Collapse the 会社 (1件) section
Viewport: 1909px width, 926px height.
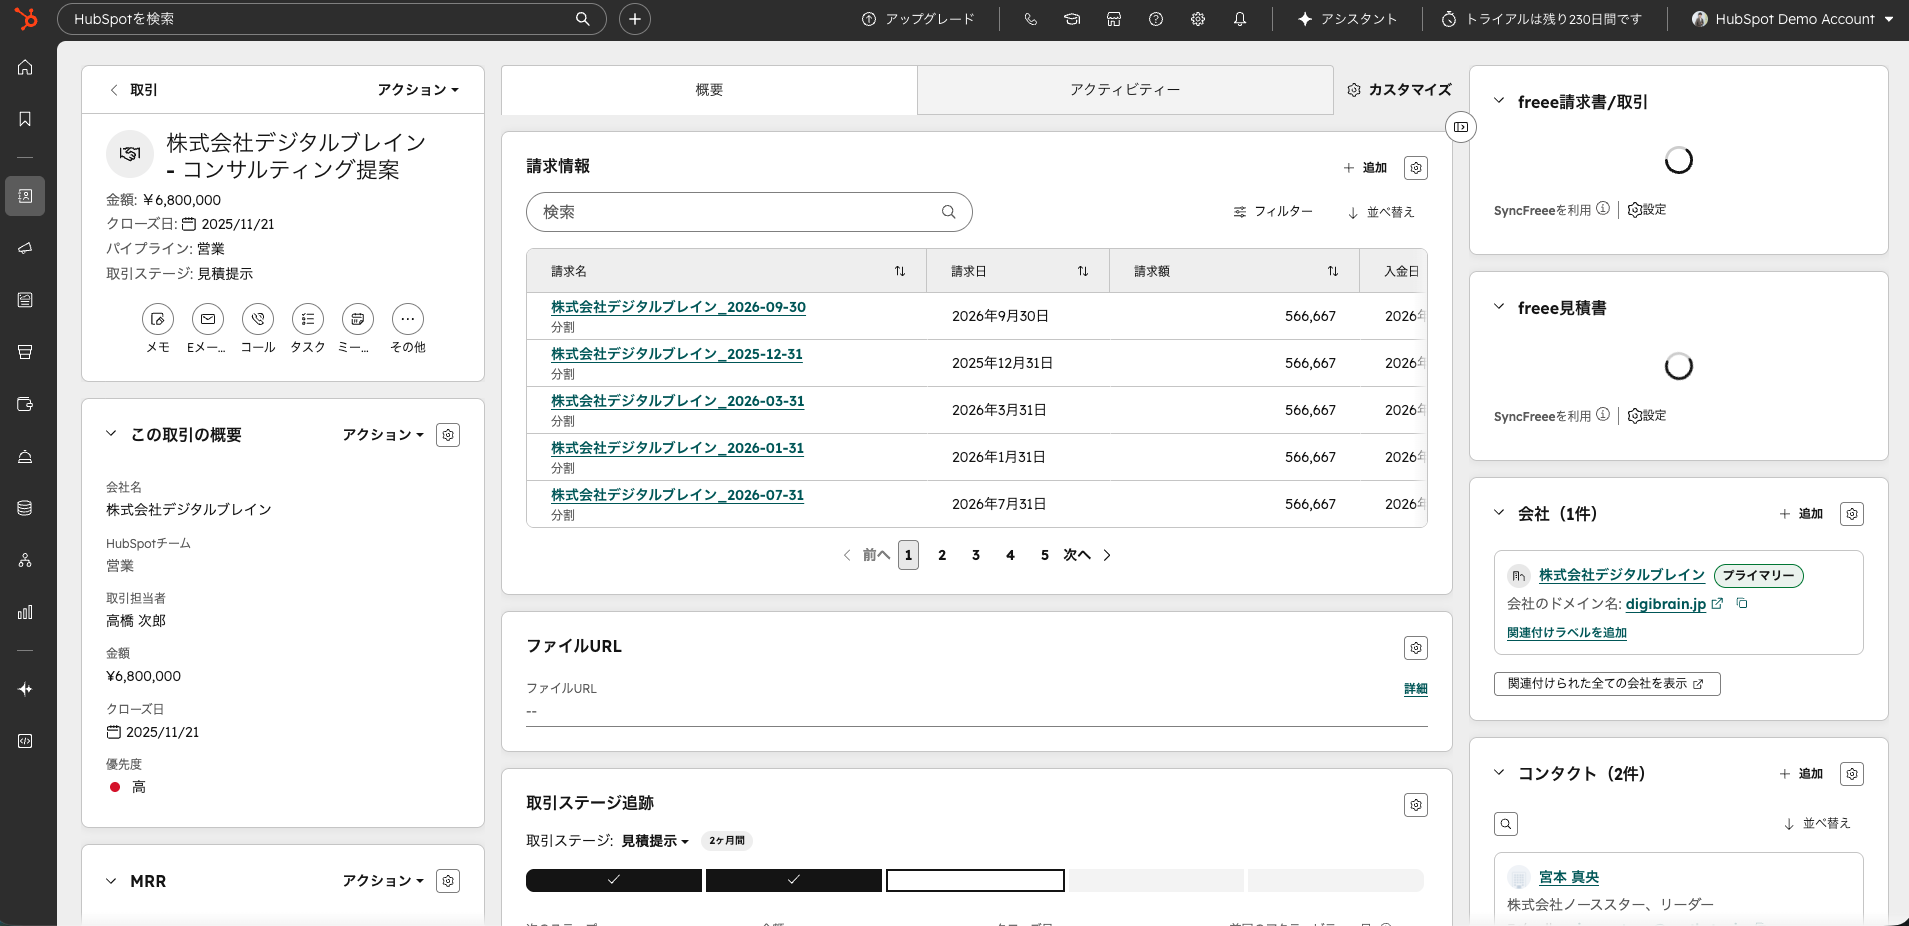1499,513
